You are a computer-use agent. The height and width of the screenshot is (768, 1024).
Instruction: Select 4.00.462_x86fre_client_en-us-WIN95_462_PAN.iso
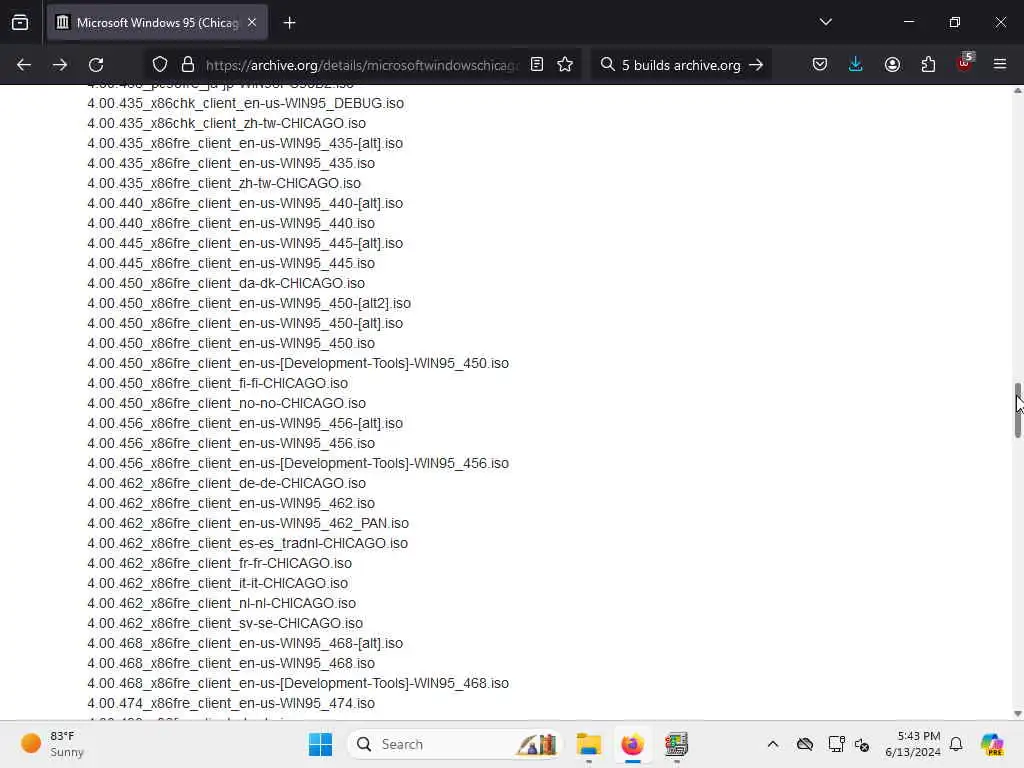[x=248, y=523]
